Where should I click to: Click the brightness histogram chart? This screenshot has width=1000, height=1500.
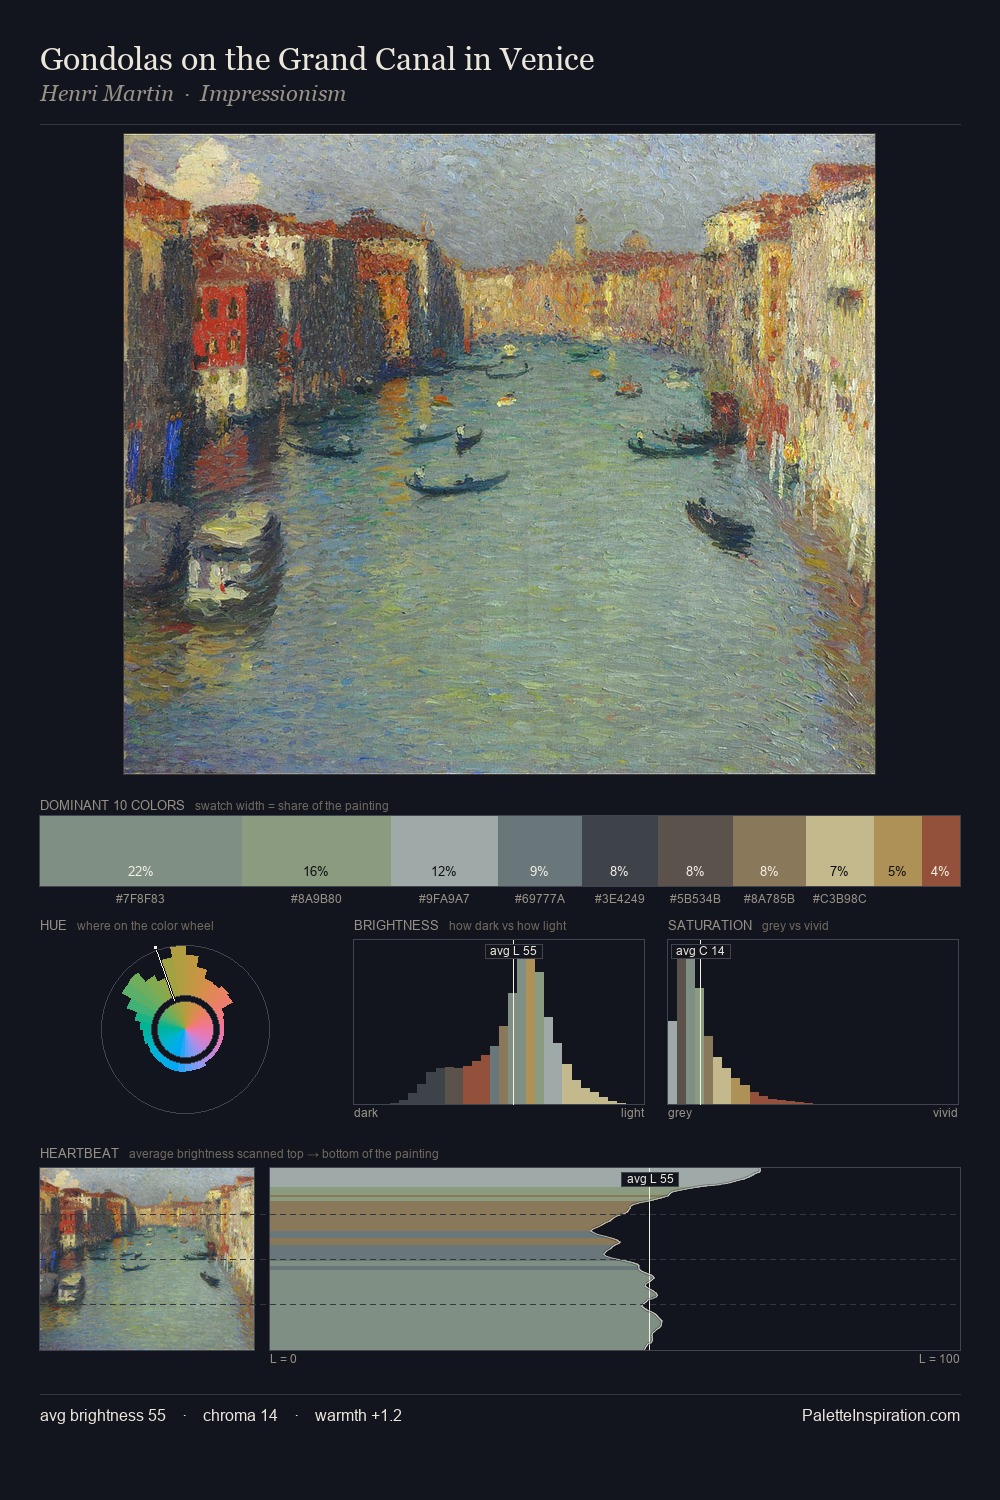coord(499,1022)
